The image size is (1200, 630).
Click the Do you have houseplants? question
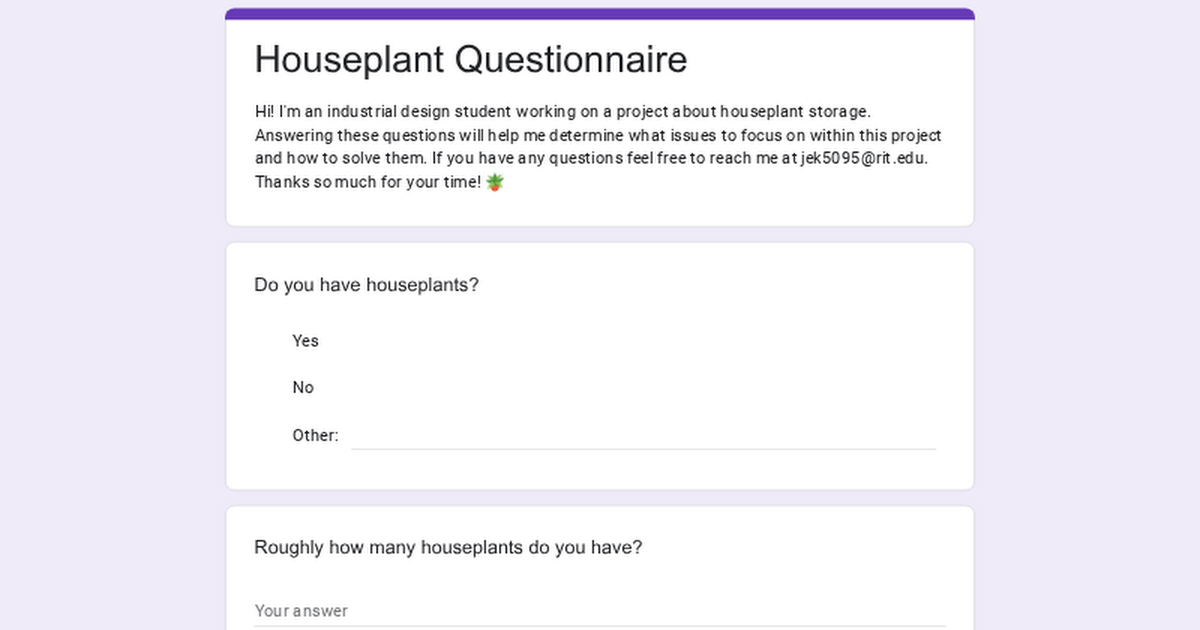(367, 285)
